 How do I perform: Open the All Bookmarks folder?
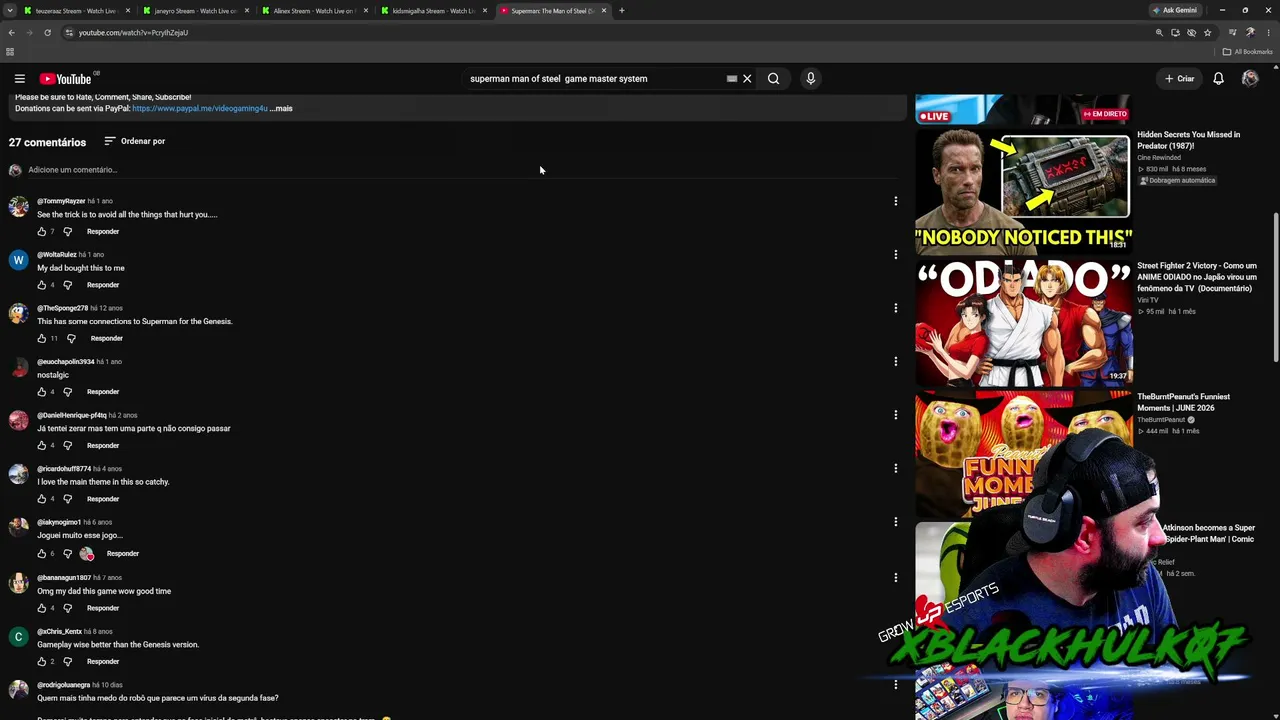click(1248, 52)
